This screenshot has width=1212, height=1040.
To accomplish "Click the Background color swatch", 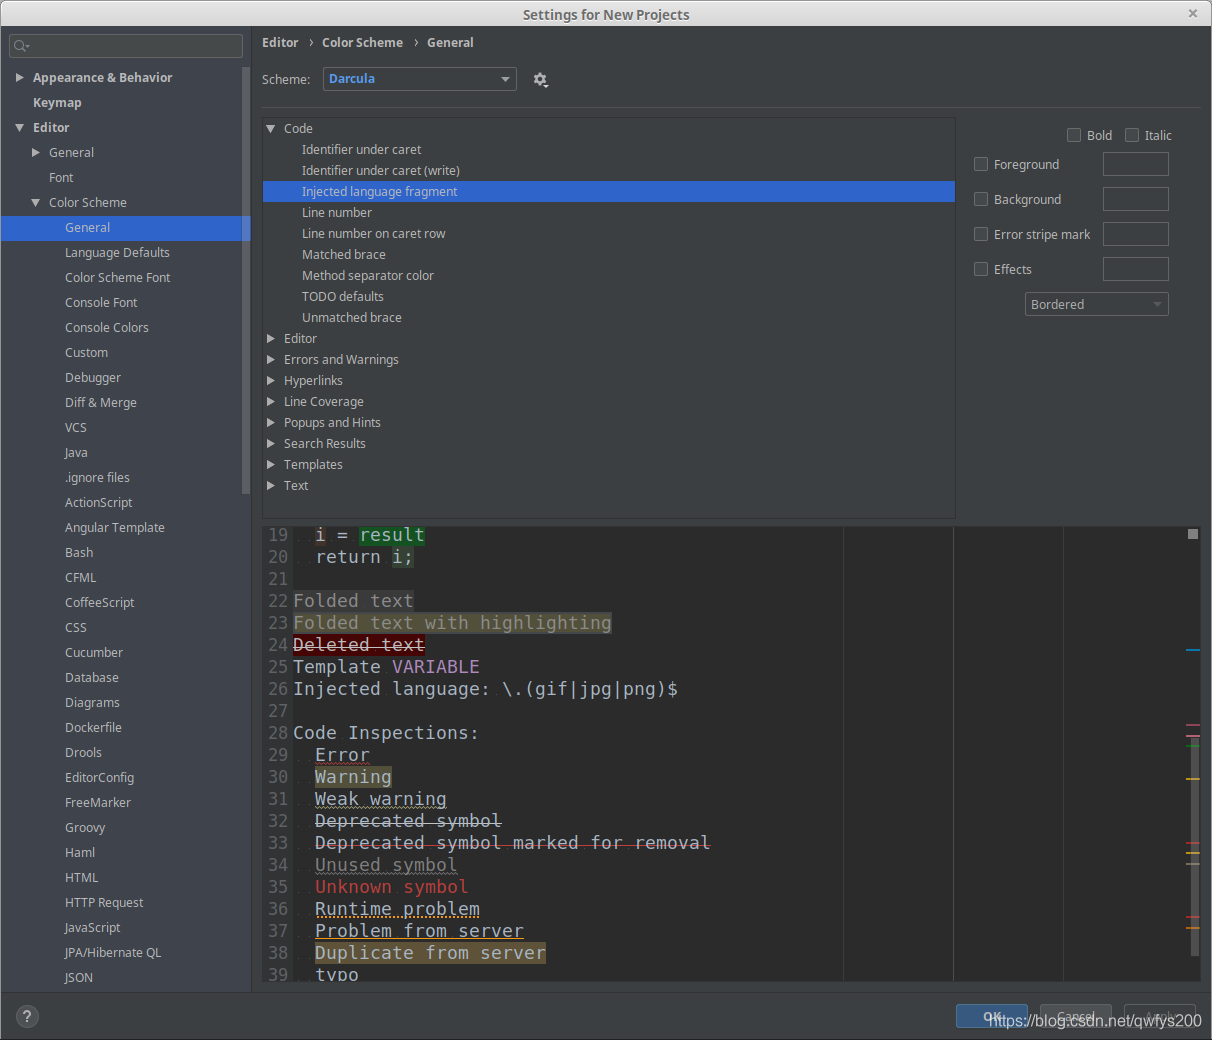I will pyautogui.click(x=1135, y=199).
